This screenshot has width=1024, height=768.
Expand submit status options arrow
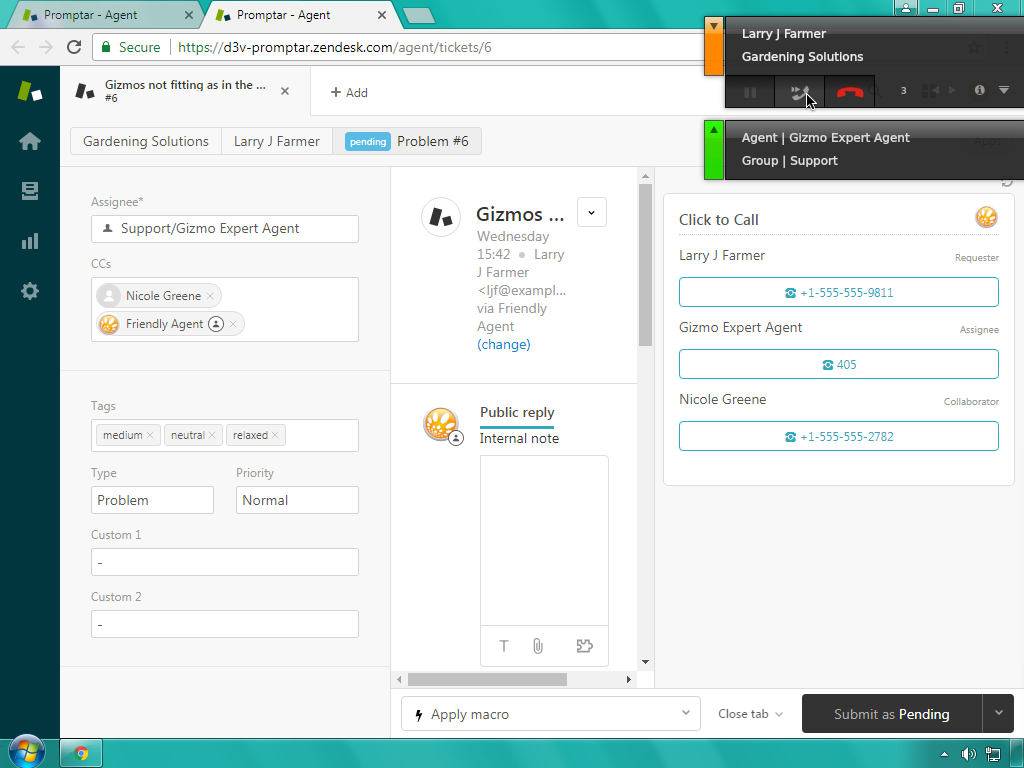pyautogui.click(x=999, y=714)
